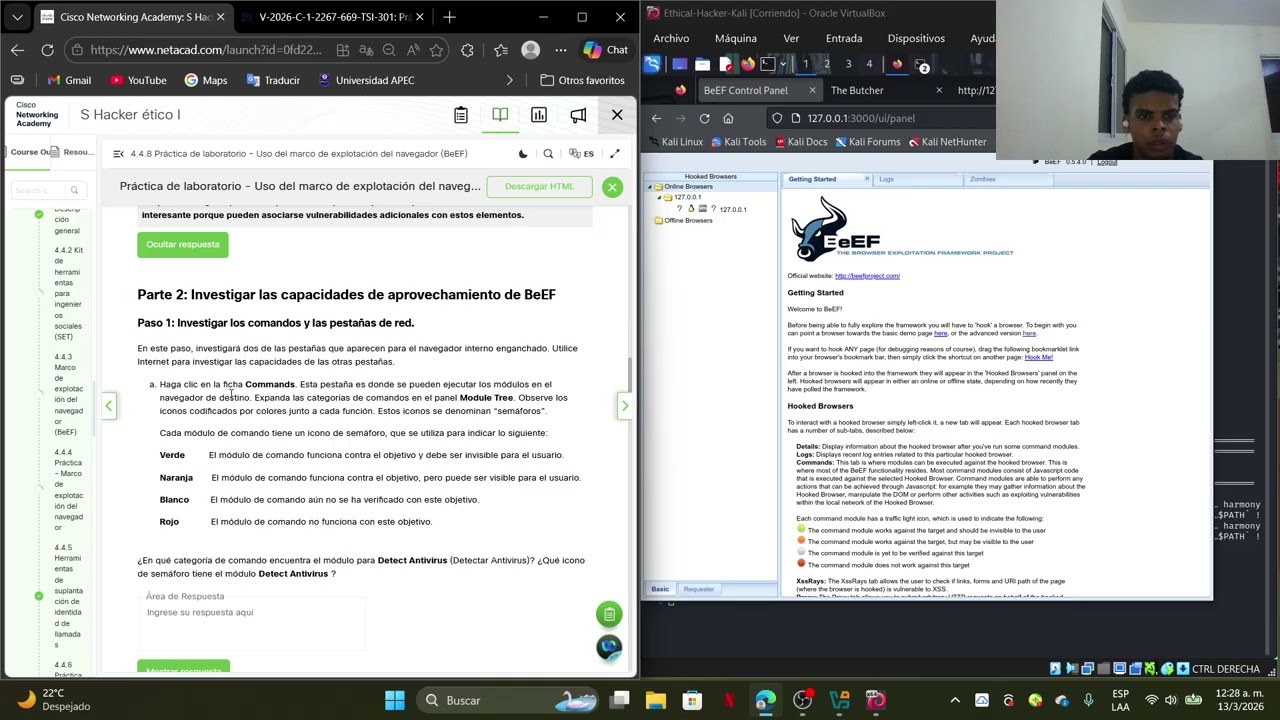Add page to favorites star icon in Edge
Image resolution: width=1280 pixels, height=720 pixels.
[436, 50]
